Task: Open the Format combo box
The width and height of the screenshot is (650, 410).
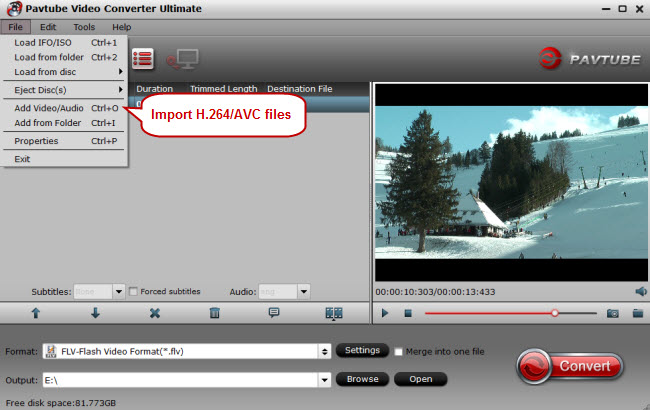Action: click(x=187, y=352)
